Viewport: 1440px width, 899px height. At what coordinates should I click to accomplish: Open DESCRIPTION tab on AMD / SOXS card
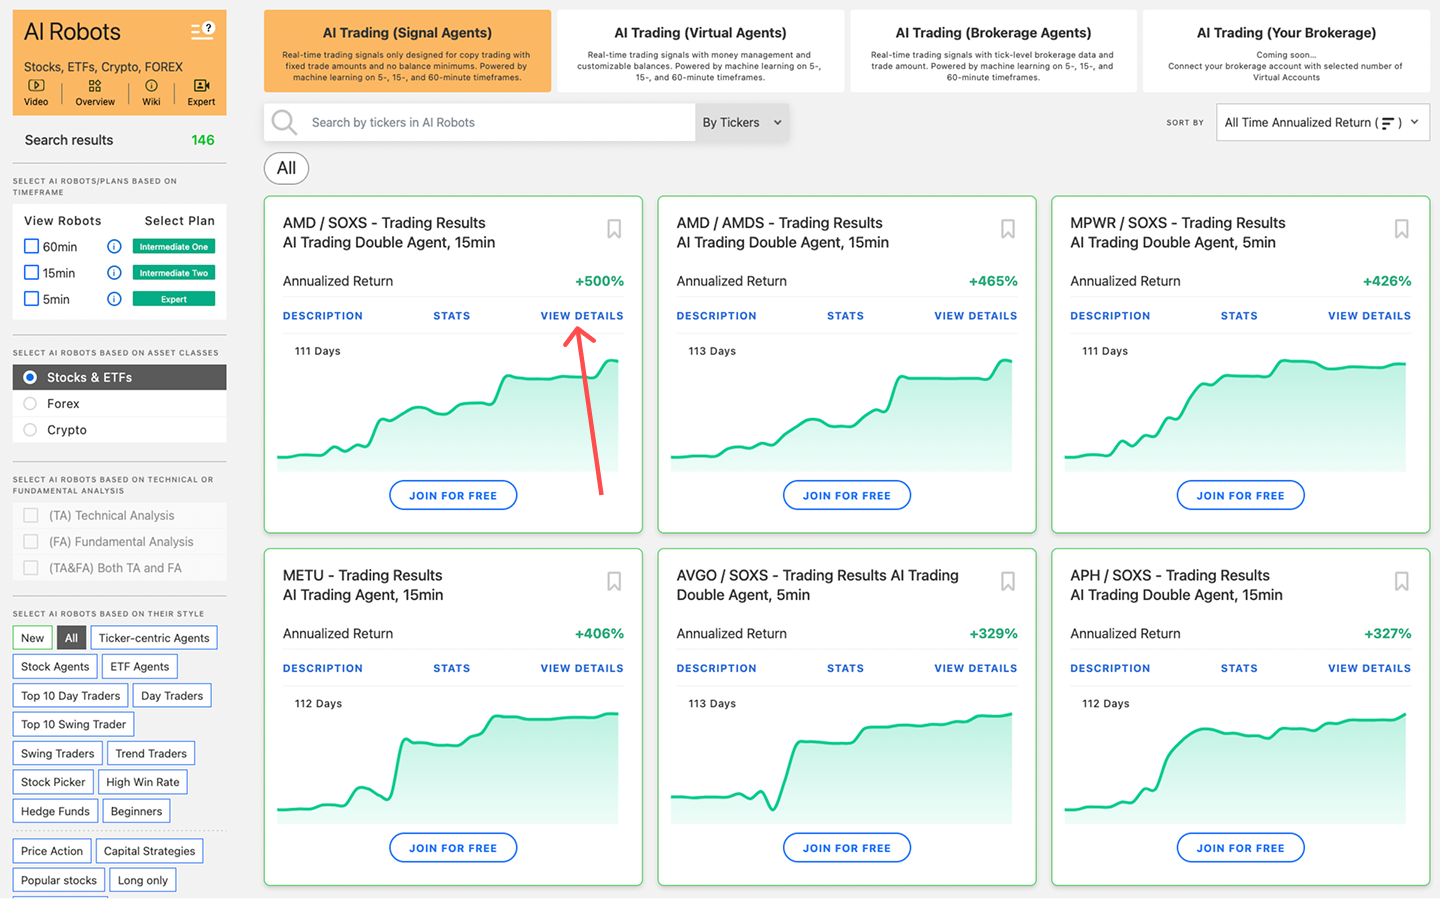click(x=322, y=316)
